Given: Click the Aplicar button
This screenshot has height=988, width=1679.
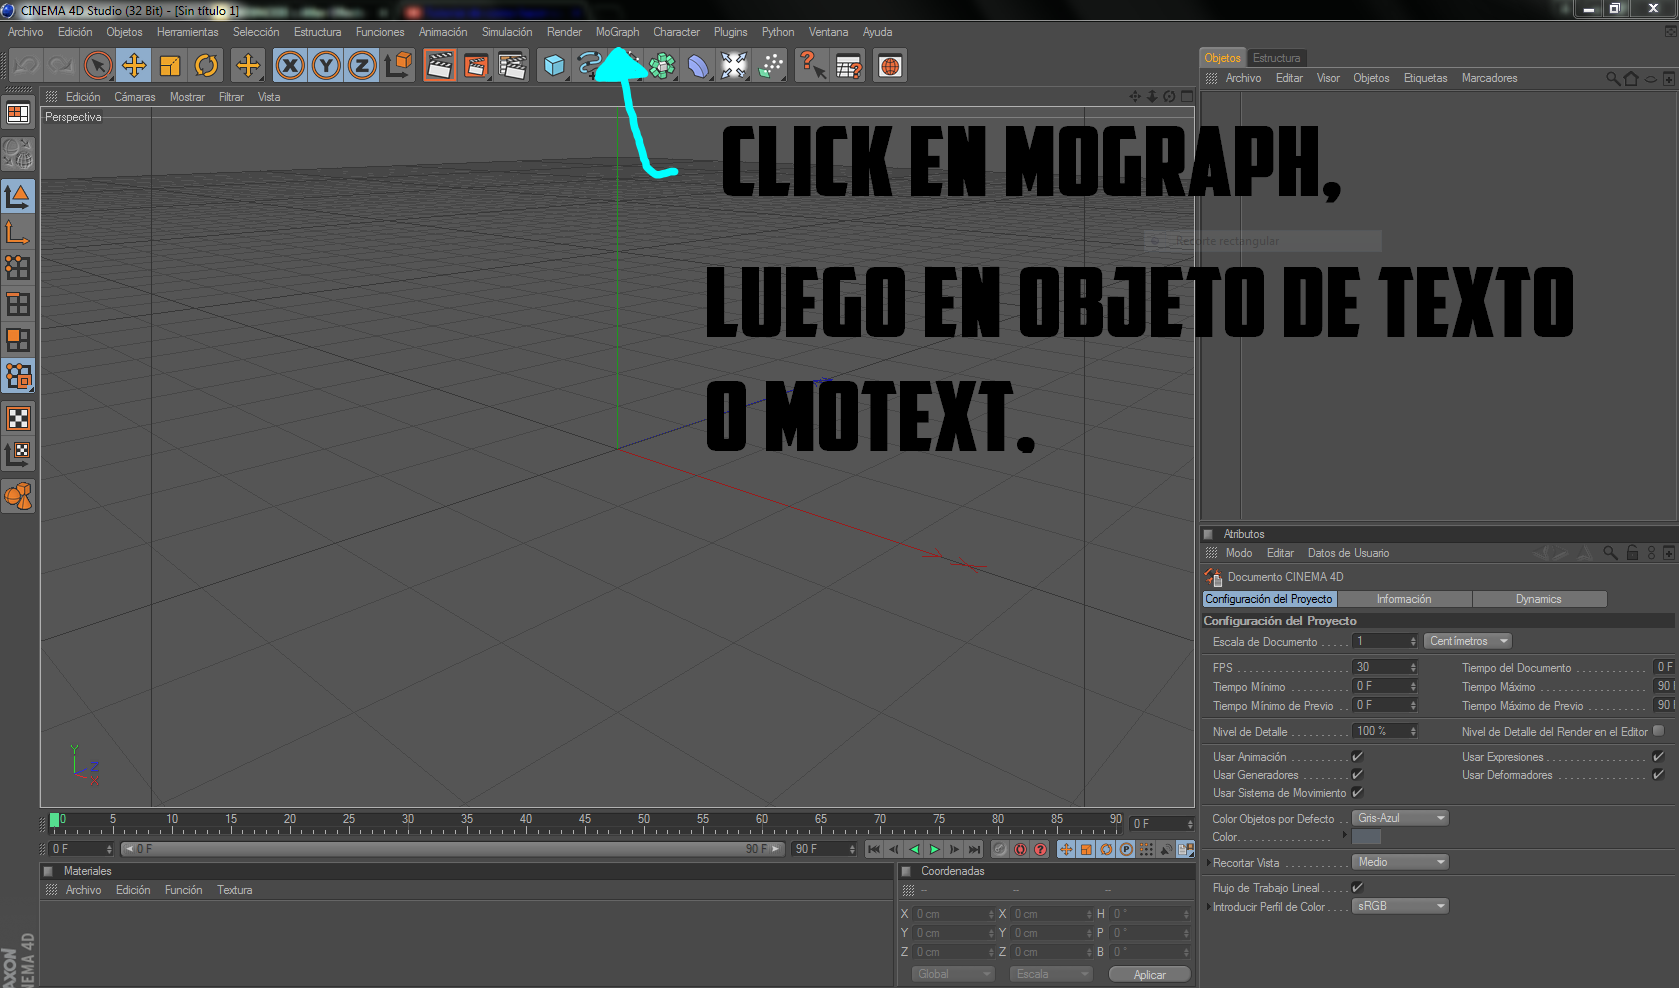Looking at the screenshot, I should pyautogui.click(x=1149, y=974).
